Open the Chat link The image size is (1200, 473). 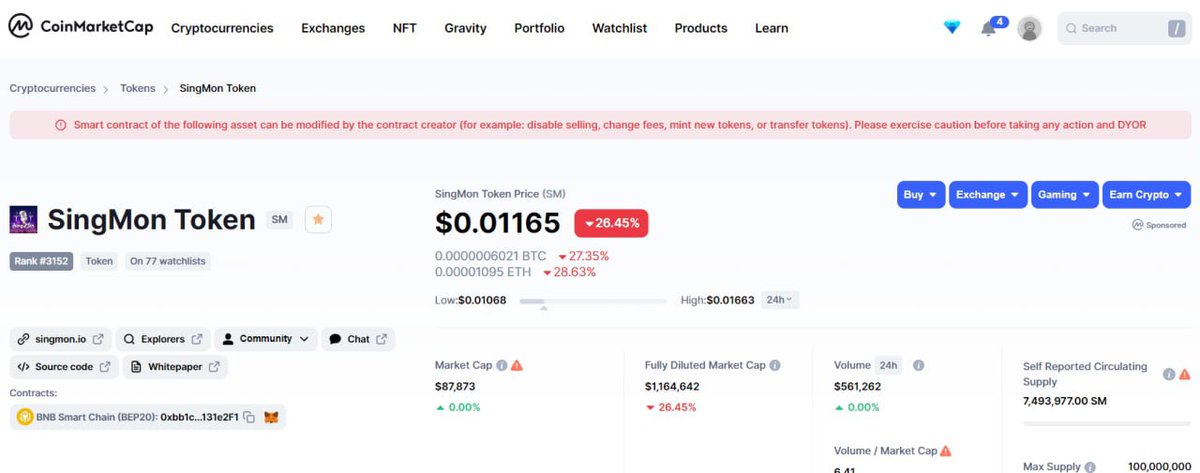358,339
